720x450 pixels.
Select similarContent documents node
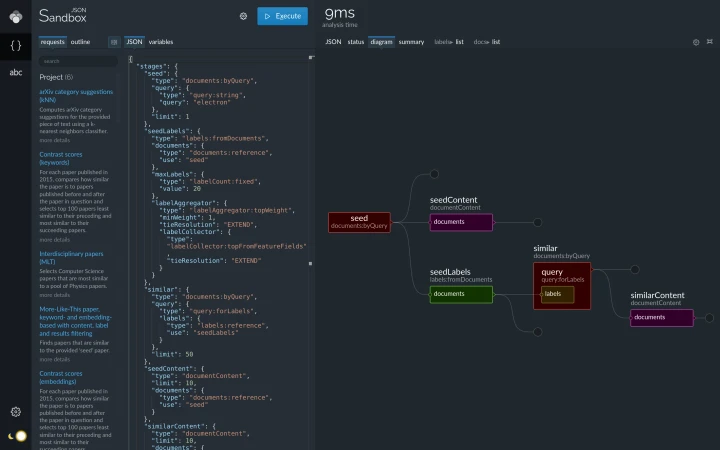(x=662, y=317)
